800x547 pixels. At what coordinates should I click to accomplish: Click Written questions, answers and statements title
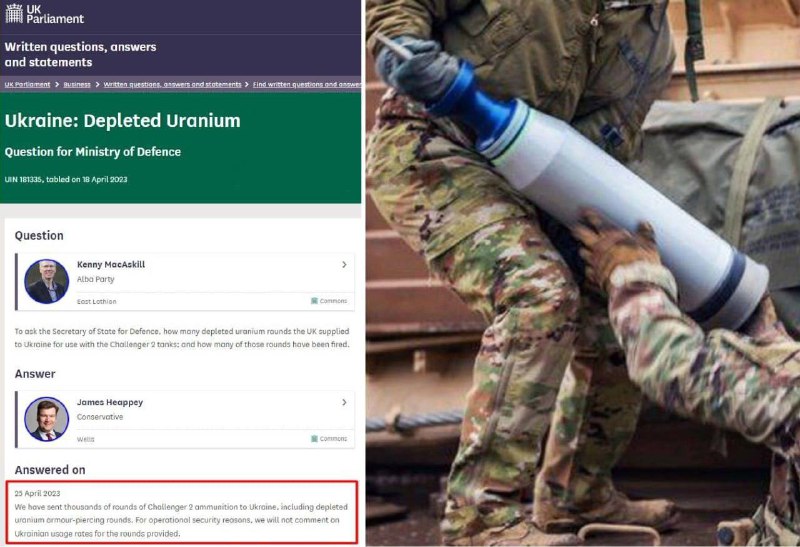click(x=81, y=55)
